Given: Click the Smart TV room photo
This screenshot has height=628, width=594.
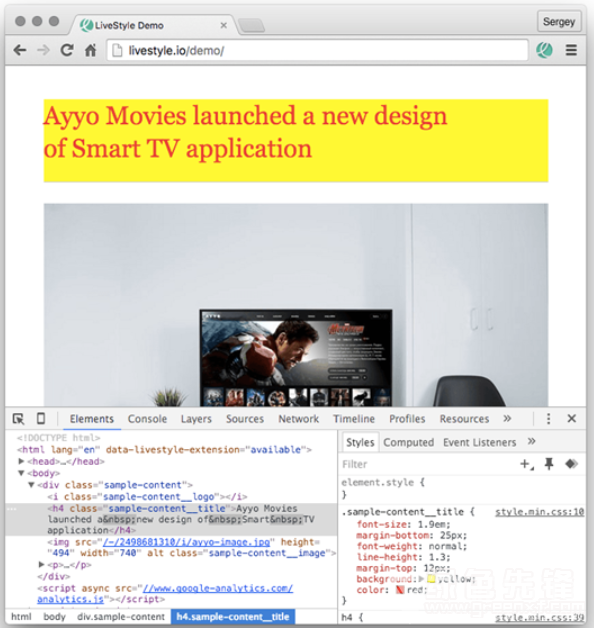Looking at the screenshot, I should tap(296, 305).
